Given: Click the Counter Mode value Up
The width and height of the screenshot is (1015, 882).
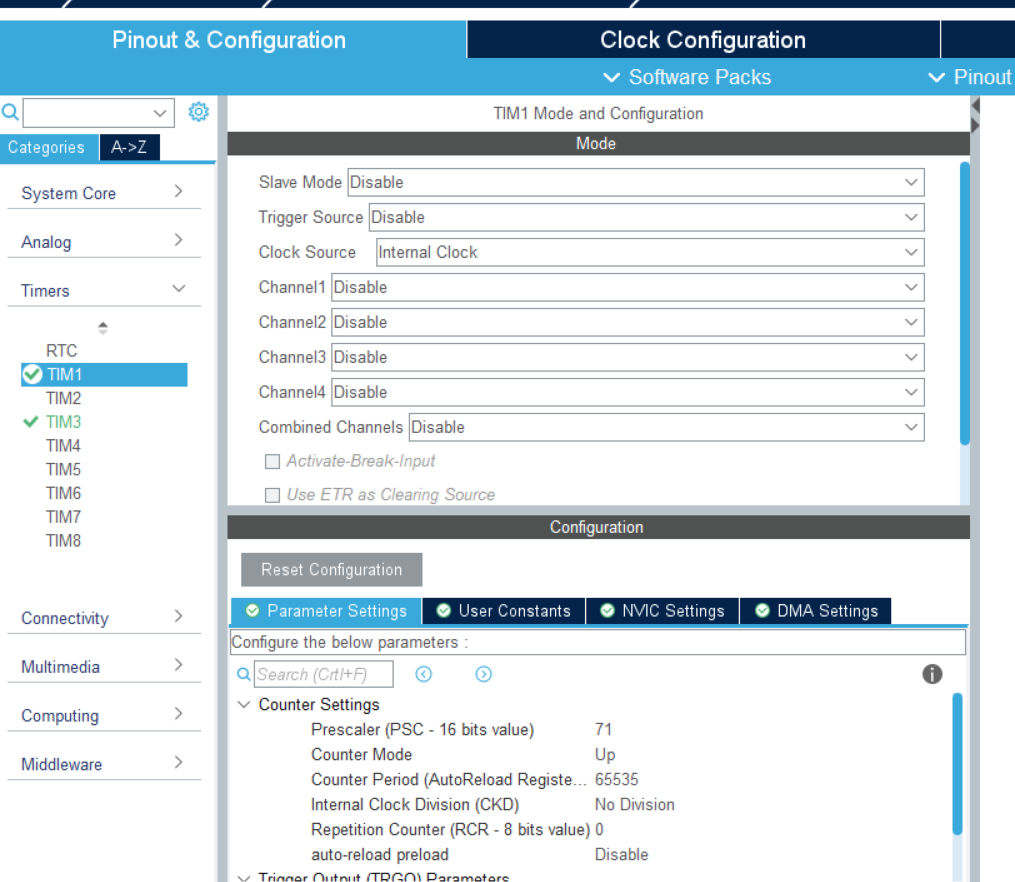Looking at the screenshot, I should click(605, 755).
